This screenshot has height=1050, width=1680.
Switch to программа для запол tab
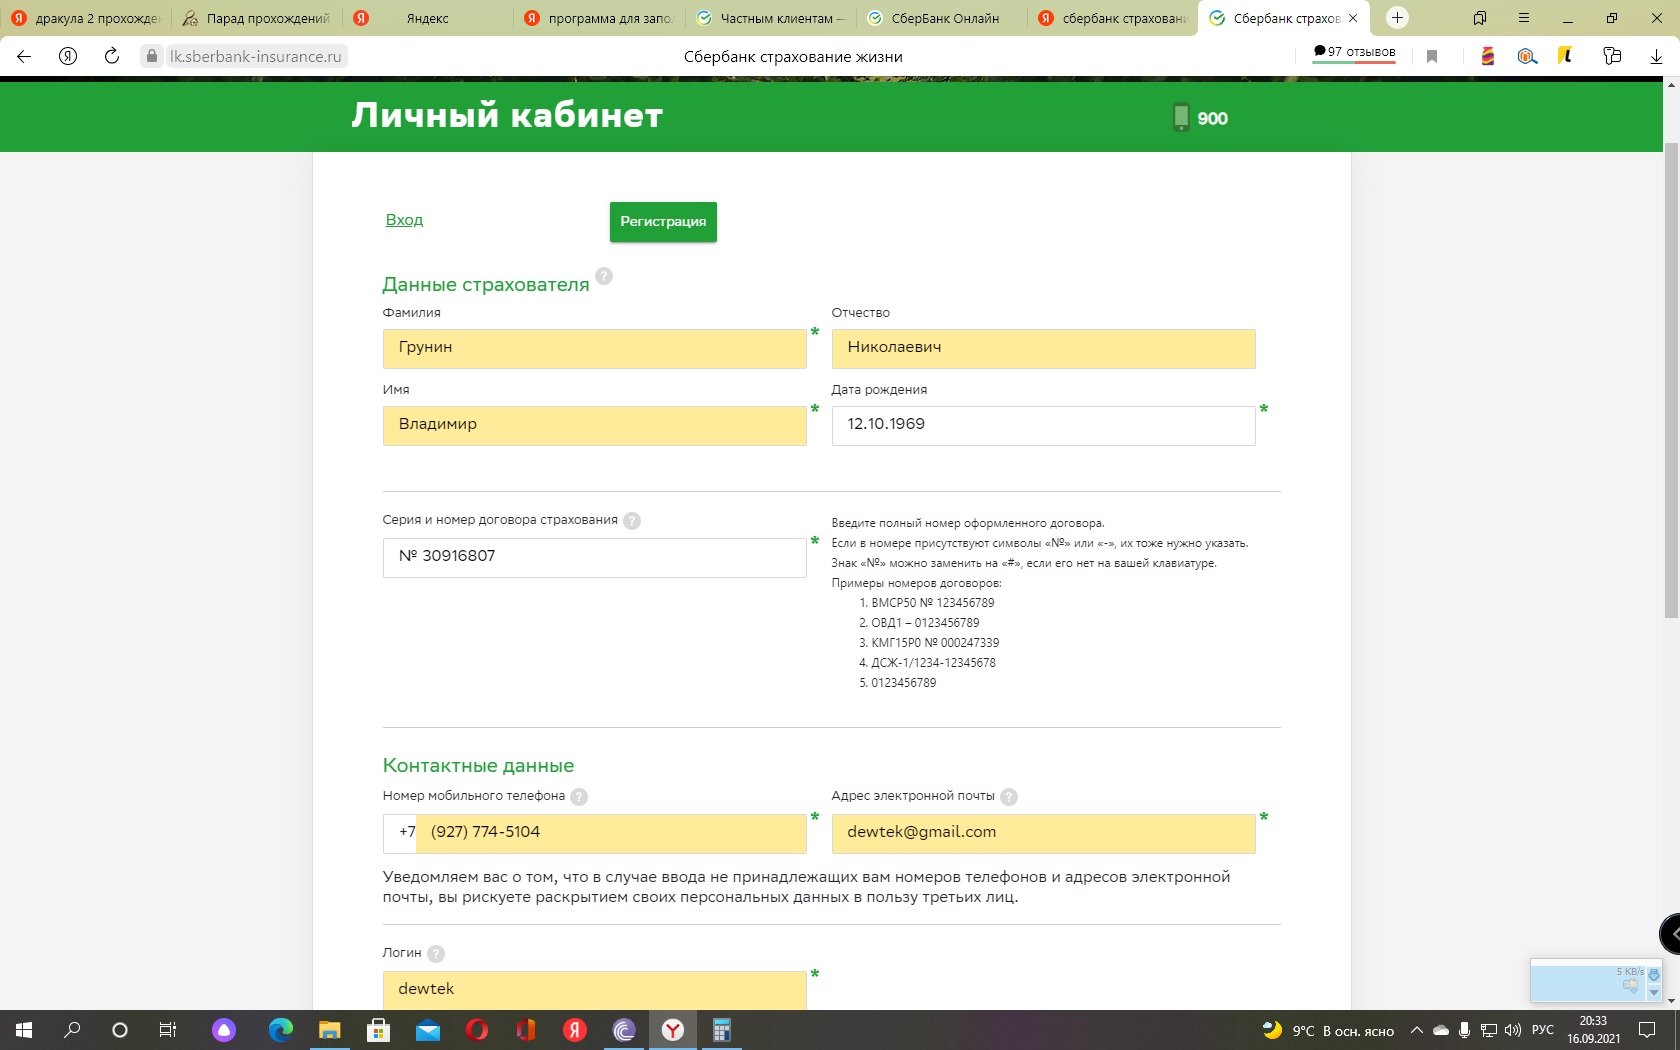[x=600, y=18]
